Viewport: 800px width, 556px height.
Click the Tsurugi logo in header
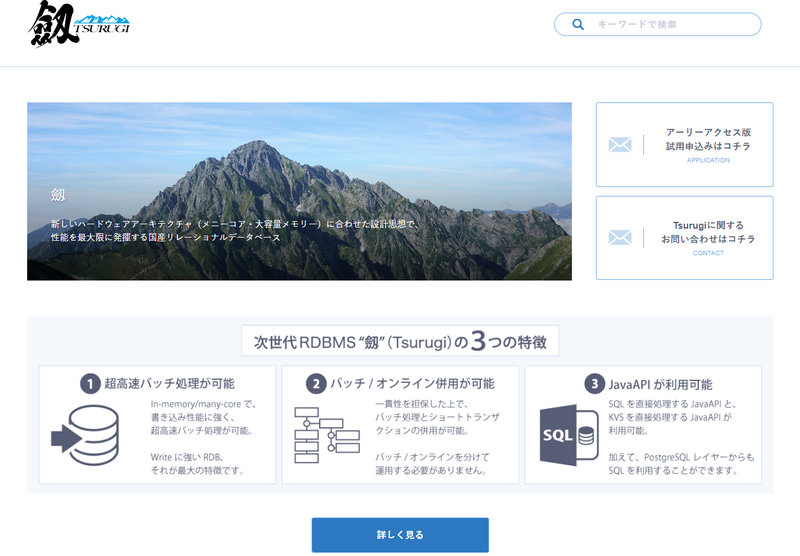coord(79,24)
